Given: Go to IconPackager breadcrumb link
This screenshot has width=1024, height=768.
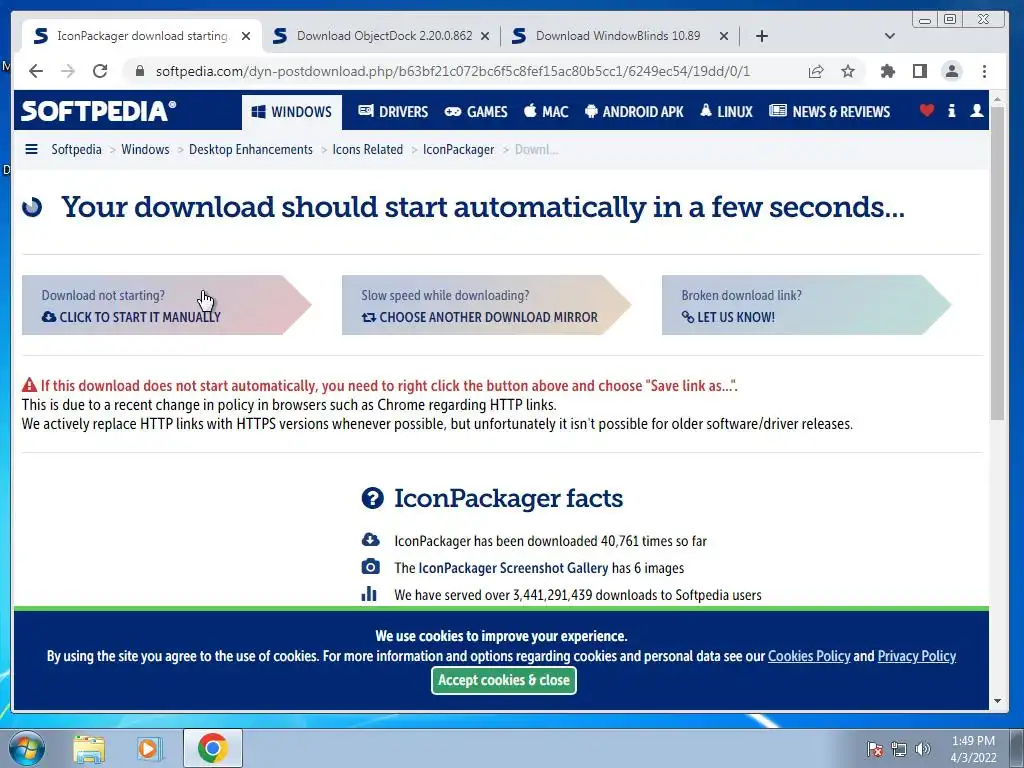Looking at the screenshot, I should tap(458, 150).
